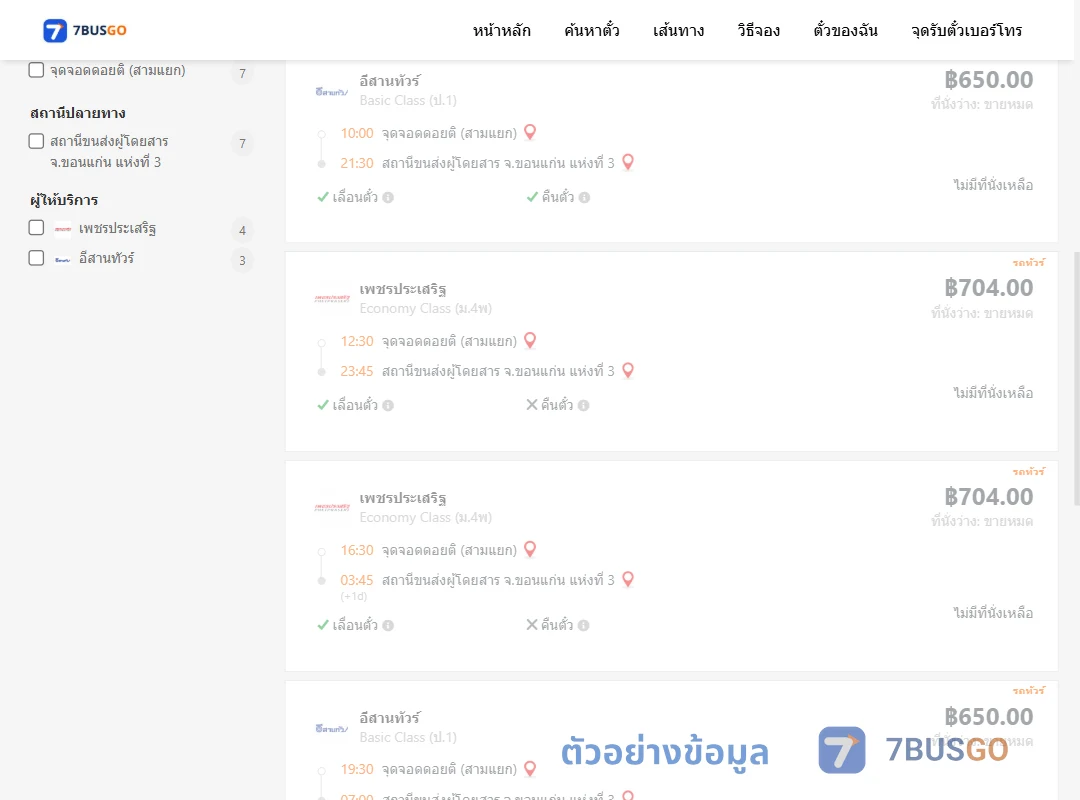Image resolution: width=1080 pixels, height=800 pixels.
Task: Show คืนตั๋ว info icon on 10:00 trip
Action: [584, 198]
